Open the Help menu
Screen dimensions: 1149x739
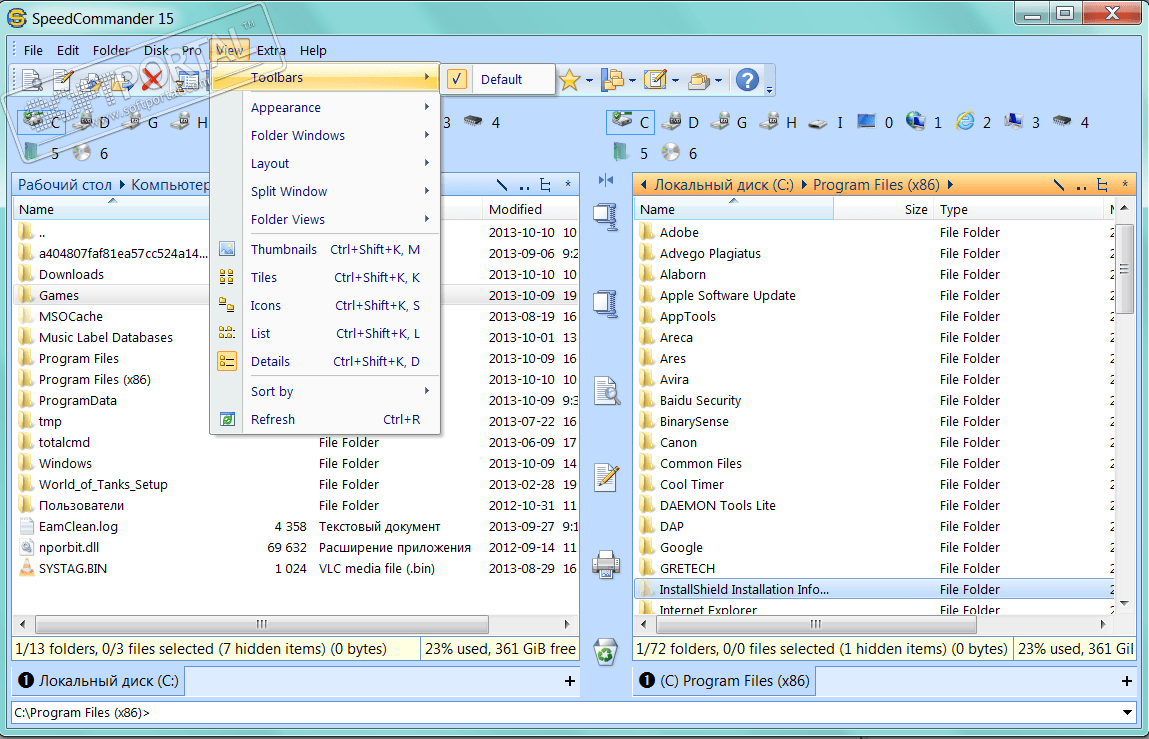coord(313,51)
